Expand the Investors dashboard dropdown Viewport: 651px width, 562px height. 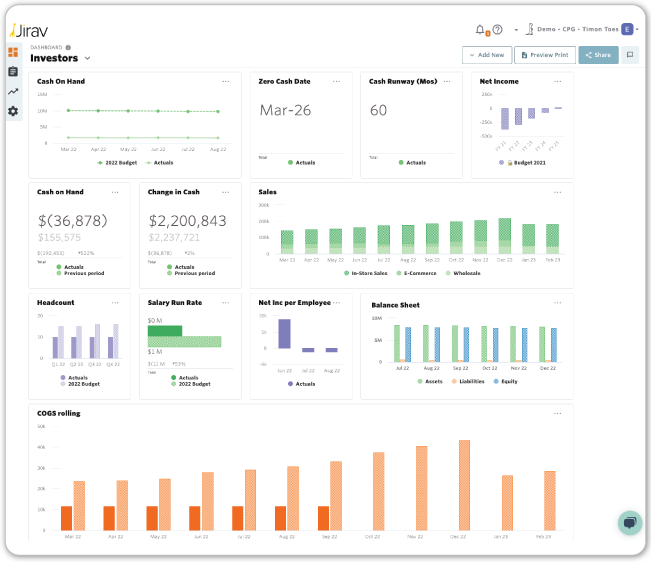[x=88, y=59]
